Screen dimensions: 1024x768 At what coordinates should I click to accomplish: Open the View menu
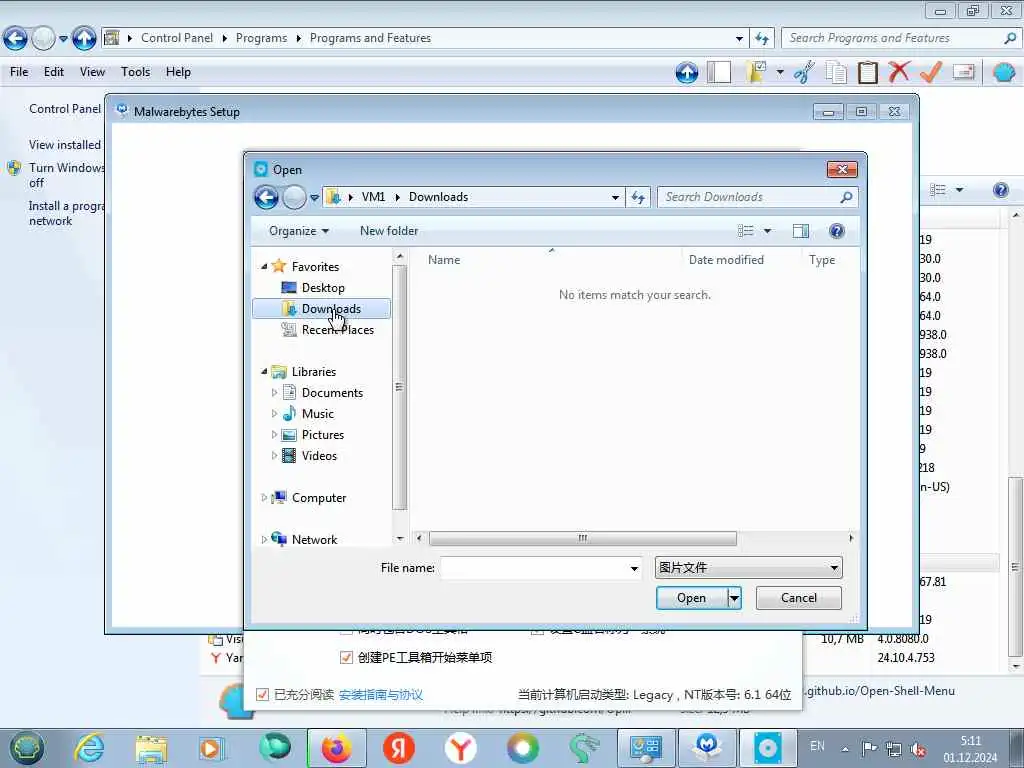pos(92,72)
